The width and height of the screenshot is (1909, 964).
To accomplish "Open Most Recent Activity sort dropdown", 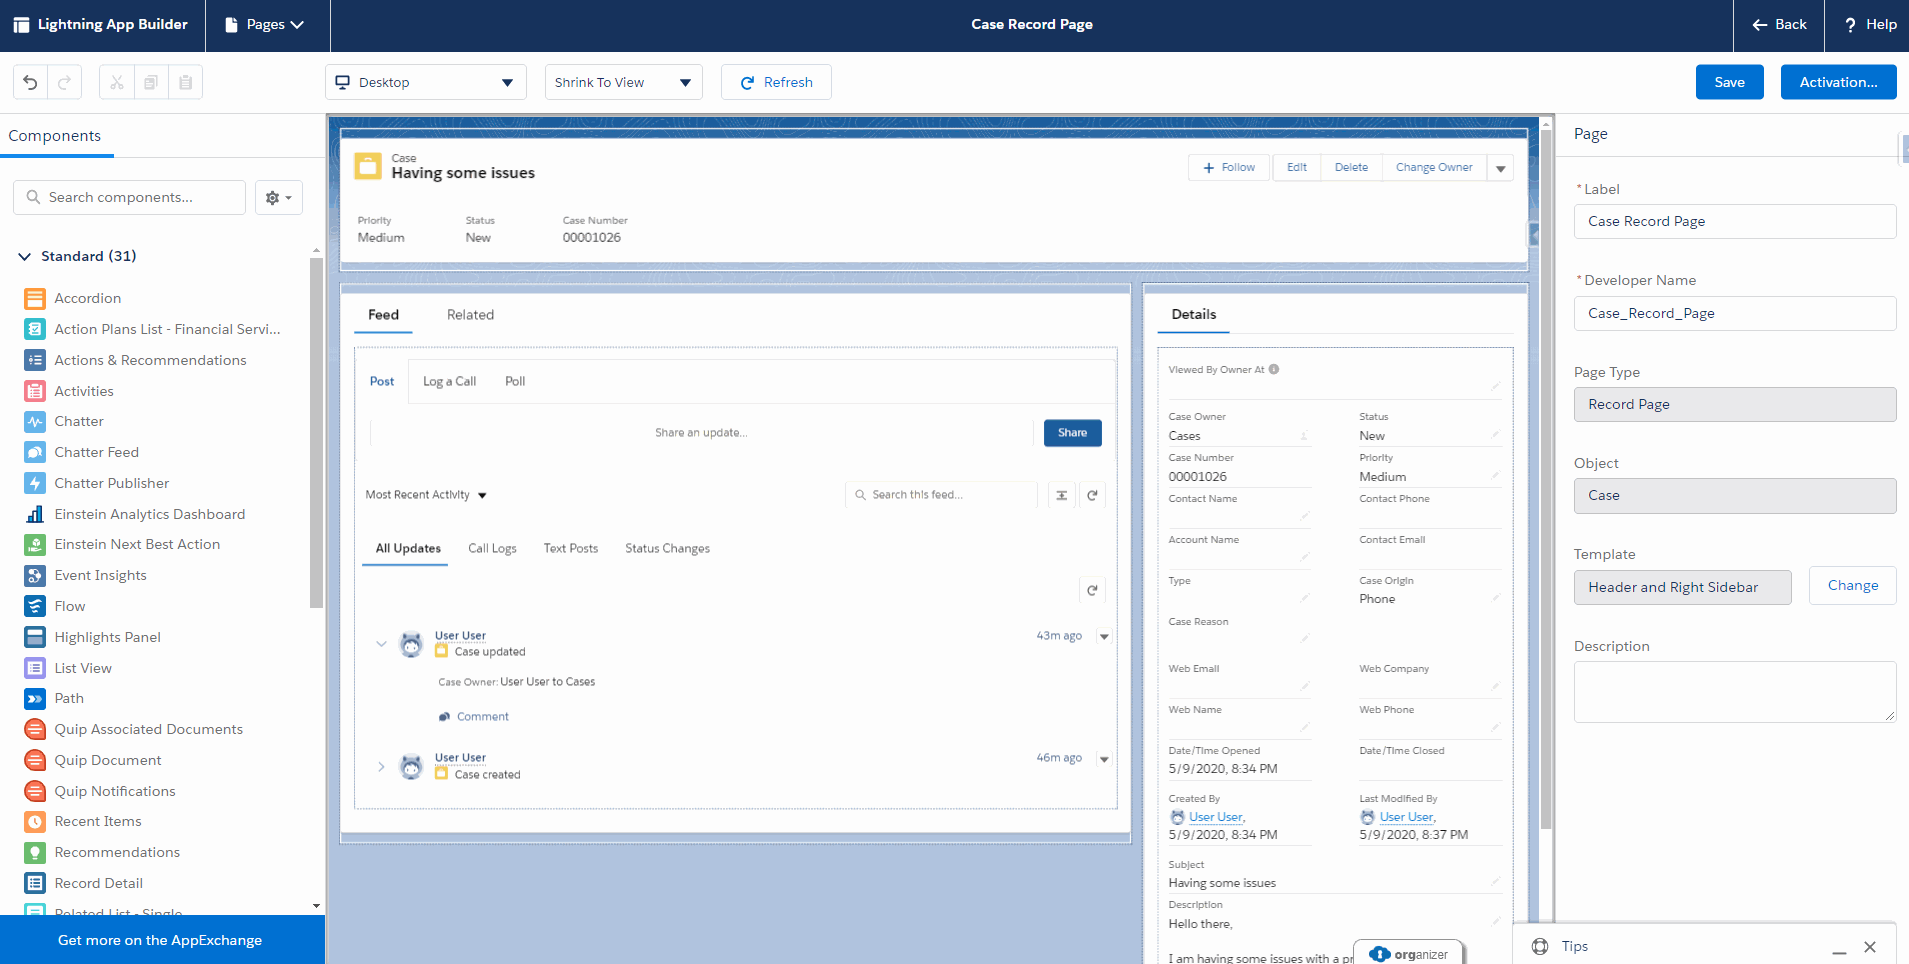I will [x=426, y=495].
